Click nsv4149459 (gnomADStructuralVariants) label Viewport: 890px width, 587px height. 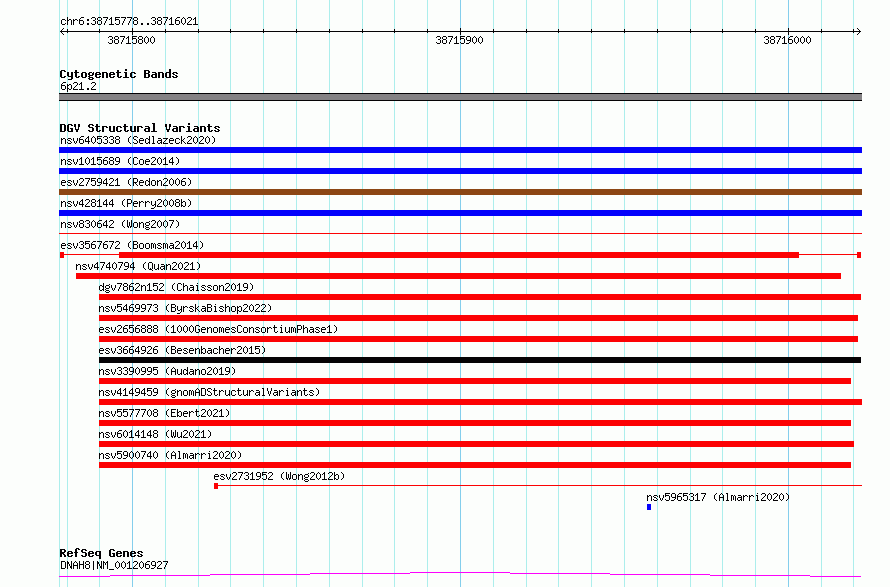click(x=209, y=392)
